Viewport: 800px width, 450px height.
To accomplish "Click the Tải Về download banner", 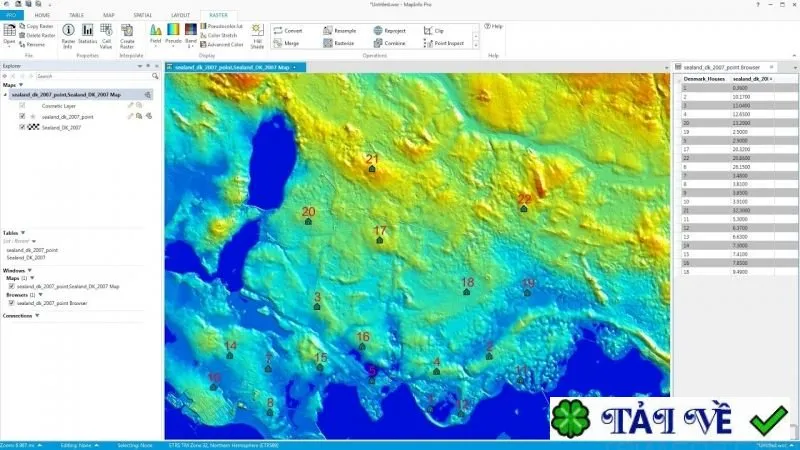I will [x=670, y=419].
